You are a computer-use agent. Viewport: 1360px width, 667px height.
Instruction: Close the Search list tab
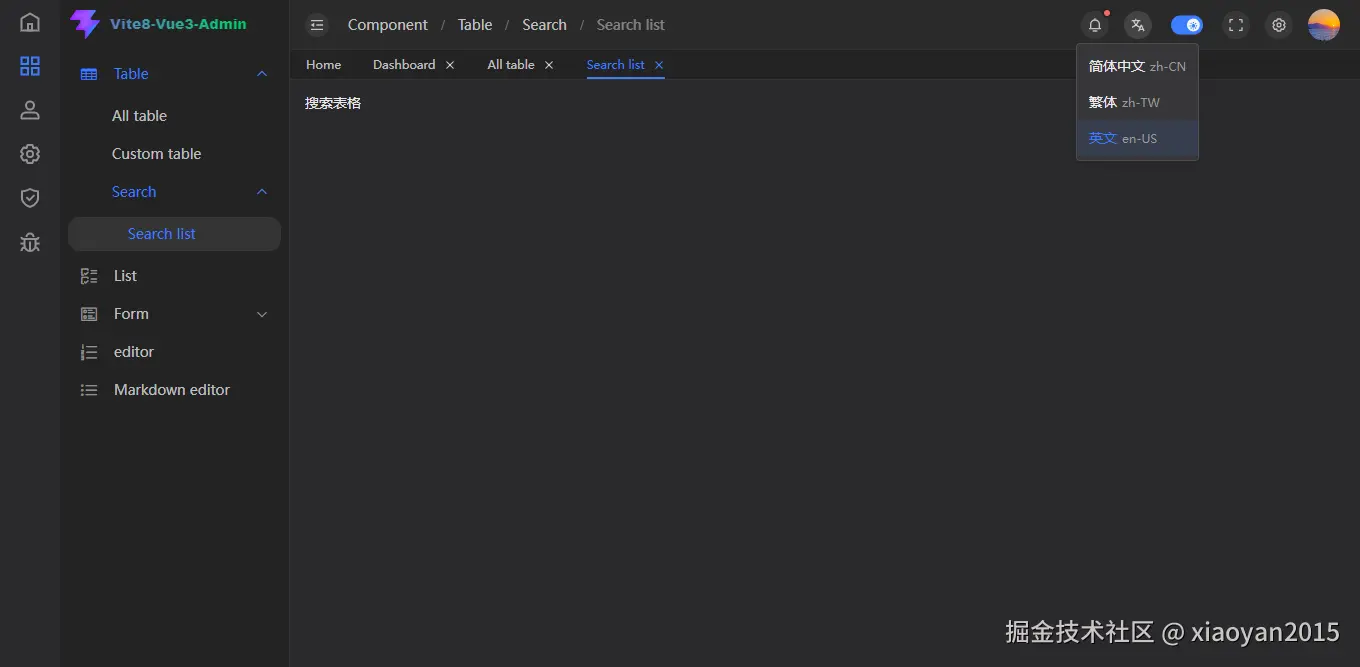coord(659,65)
